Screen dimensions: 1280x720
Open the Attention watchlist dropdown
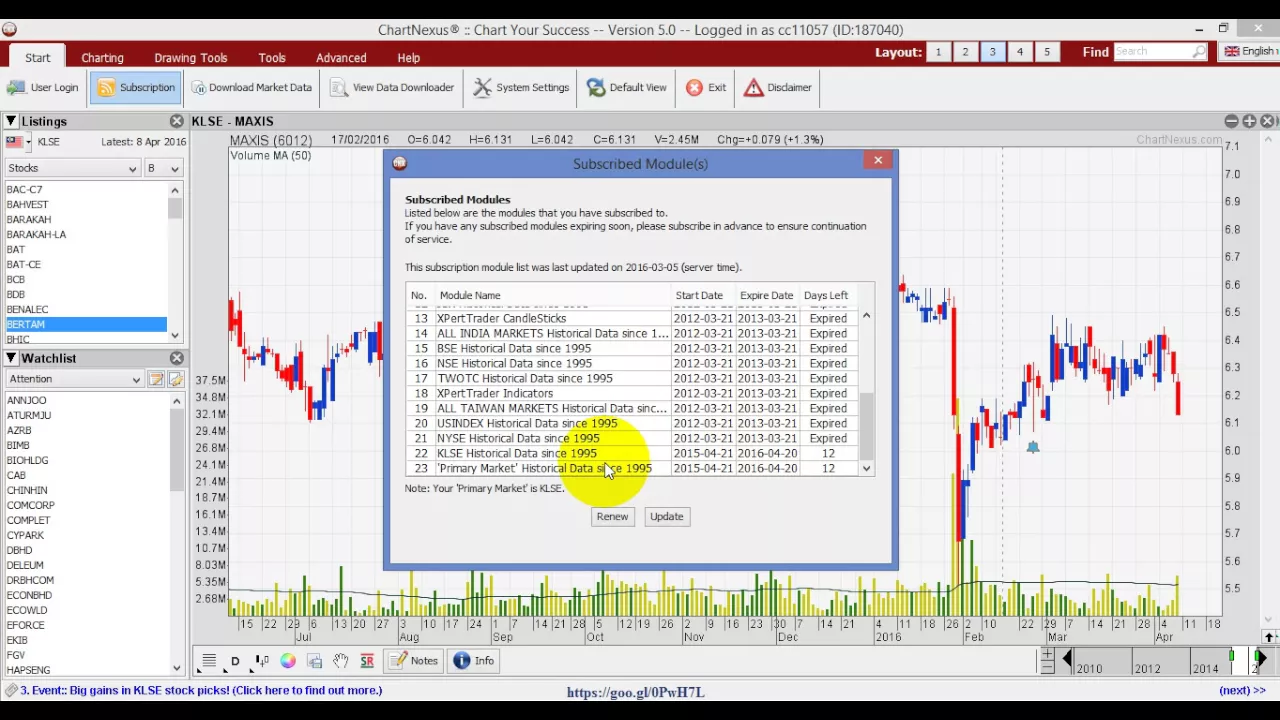pyautogui.click(x=75, y=379)
